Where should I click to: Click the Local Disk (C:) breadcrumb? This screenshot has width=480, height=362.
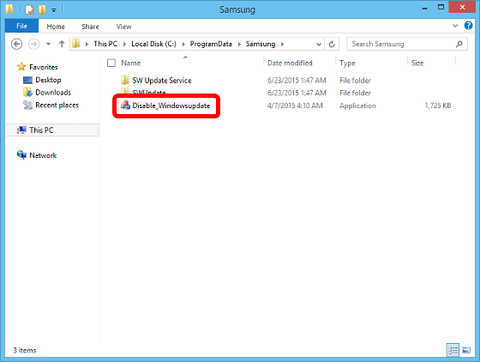coord(154,44)
